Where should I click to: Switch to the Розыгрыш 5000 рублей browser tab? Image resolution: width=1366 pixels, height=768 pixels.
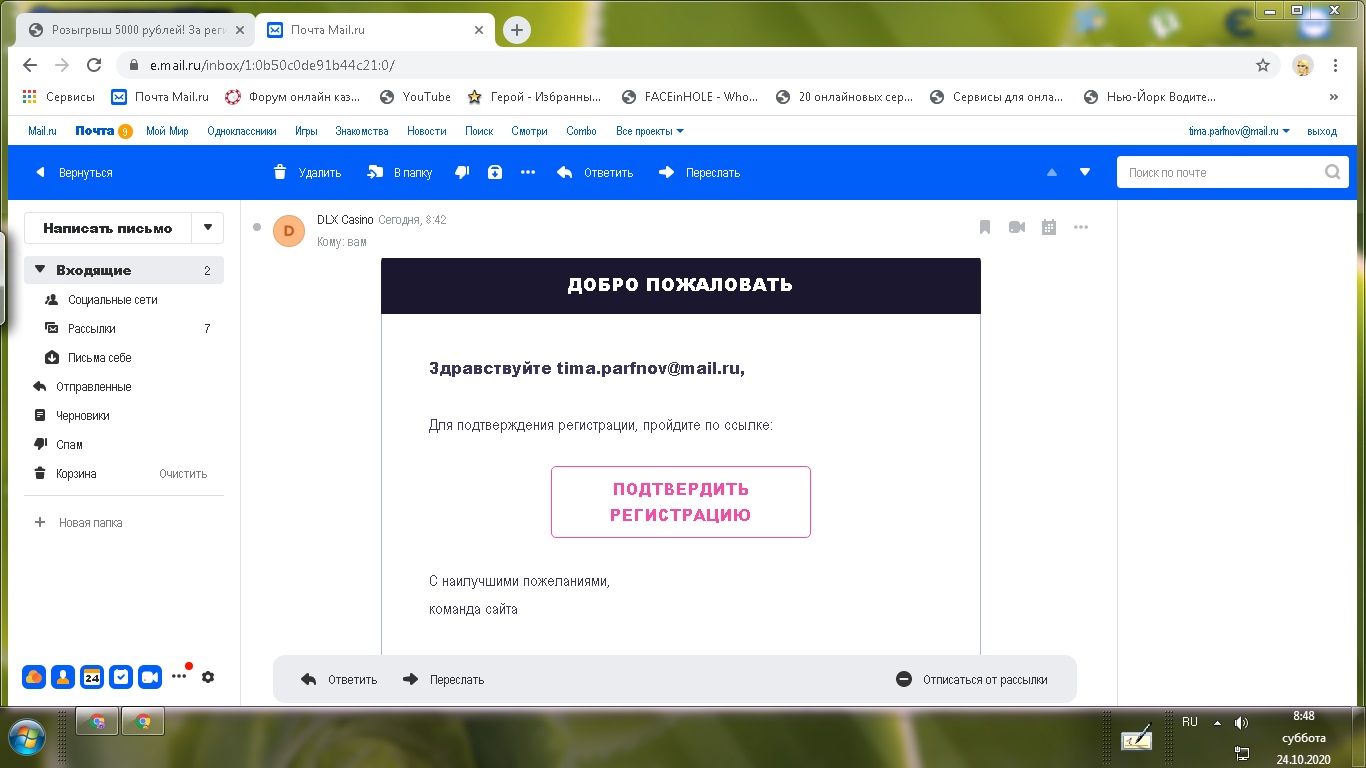click(x=136, y=30)
